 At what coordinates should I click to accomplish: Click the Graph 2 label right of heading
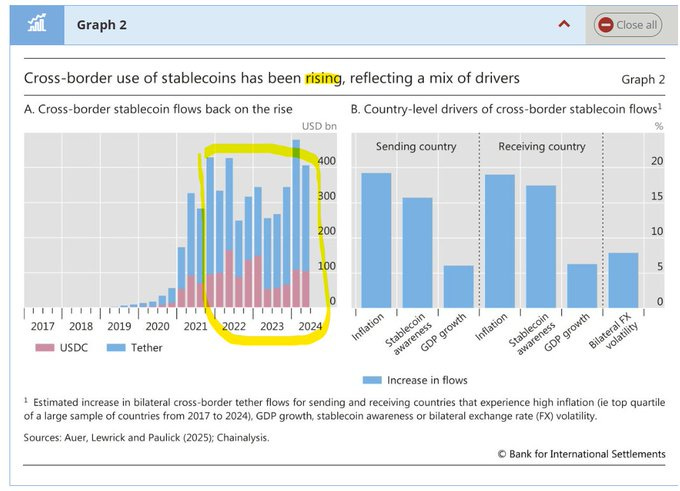pyautogui.click(x=643, y=80)
